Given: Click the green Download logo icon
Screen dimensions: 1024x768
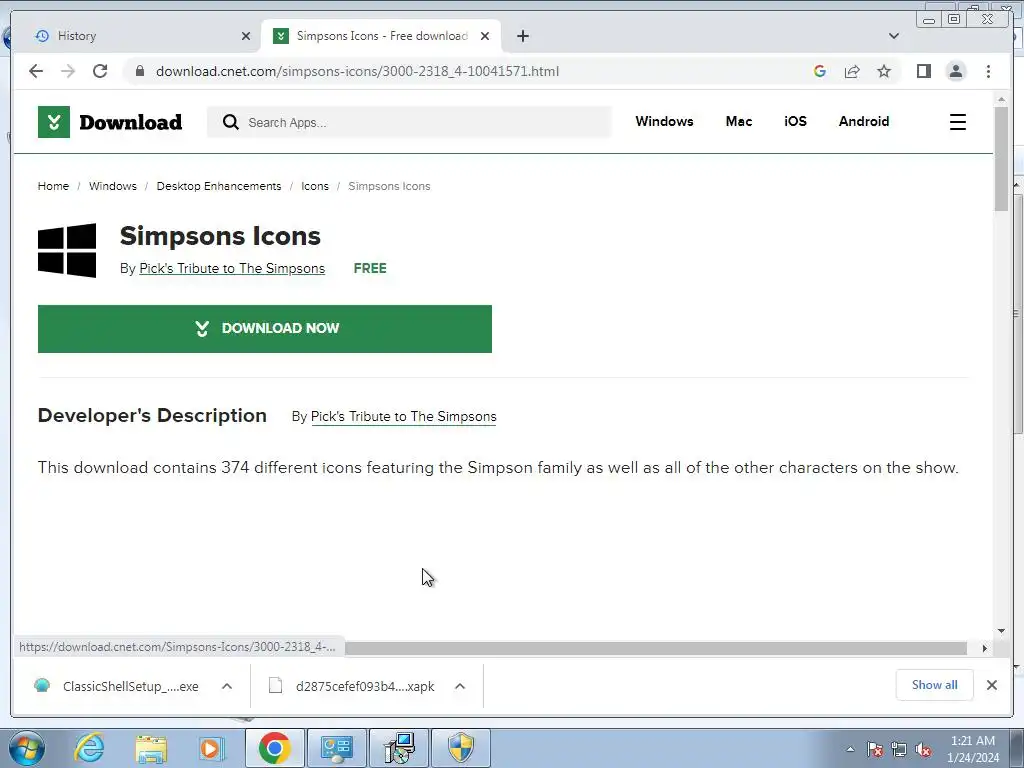Looking at the screenshot, I should click(x=54, y=122).
